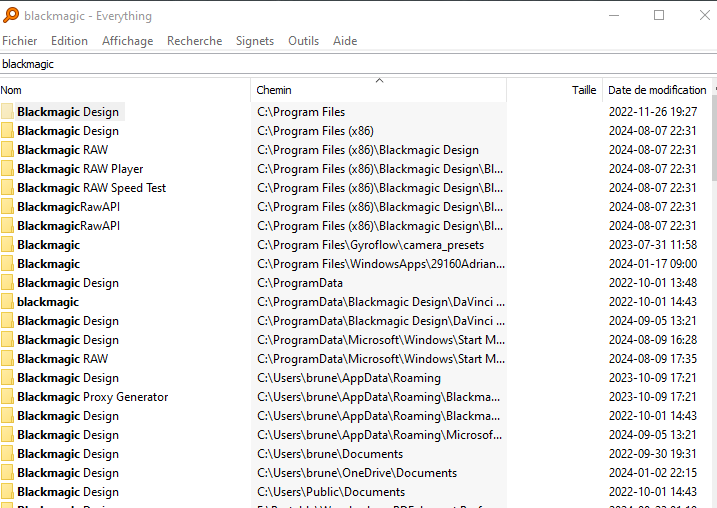The width and height of the screenshot is (717, 508).
Task: Click folder icon of Blackmagic RAW dated 2024-08-09 17:35
Action: [7, 358]
